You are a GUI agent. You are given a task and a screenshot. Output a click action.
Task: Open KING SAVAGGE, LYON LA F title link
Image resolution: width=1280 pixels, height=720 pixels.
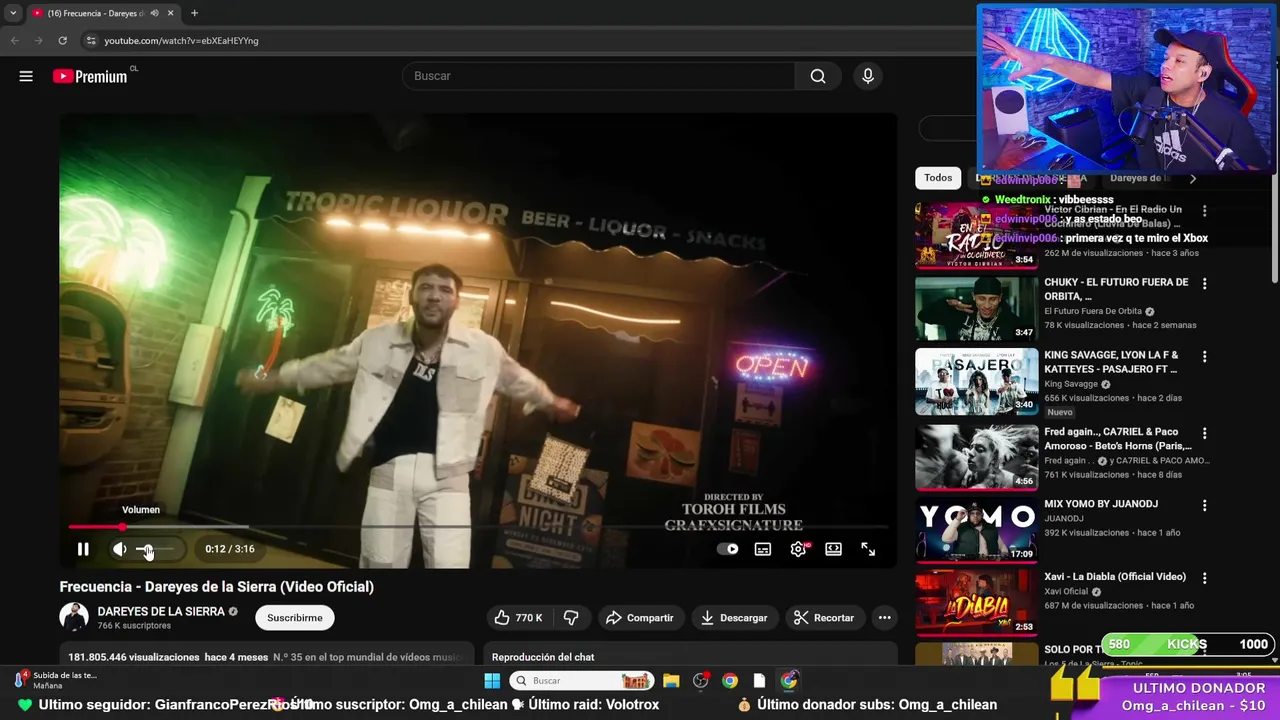click(1111, 362)
